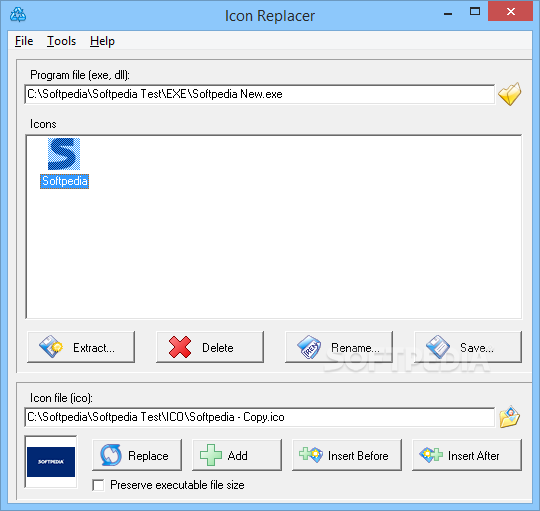Viewport: 540px width, 511px height.
Task: Click the Insert After button
Action: tap(467, 455)
